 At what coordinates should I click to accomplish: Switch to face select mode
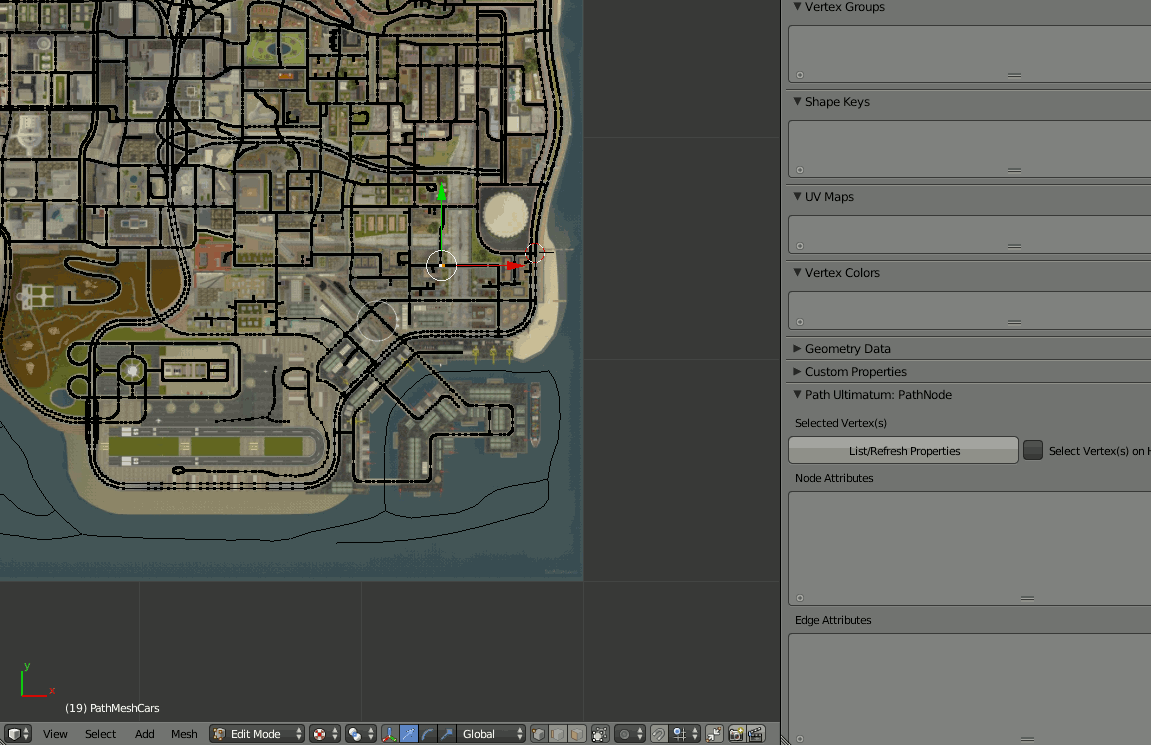[x=577, y=734]
